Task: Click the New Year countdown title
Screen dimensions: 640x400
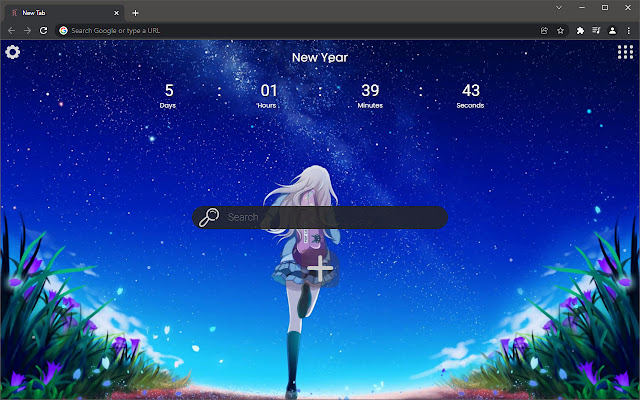Action: pos(320,58)
